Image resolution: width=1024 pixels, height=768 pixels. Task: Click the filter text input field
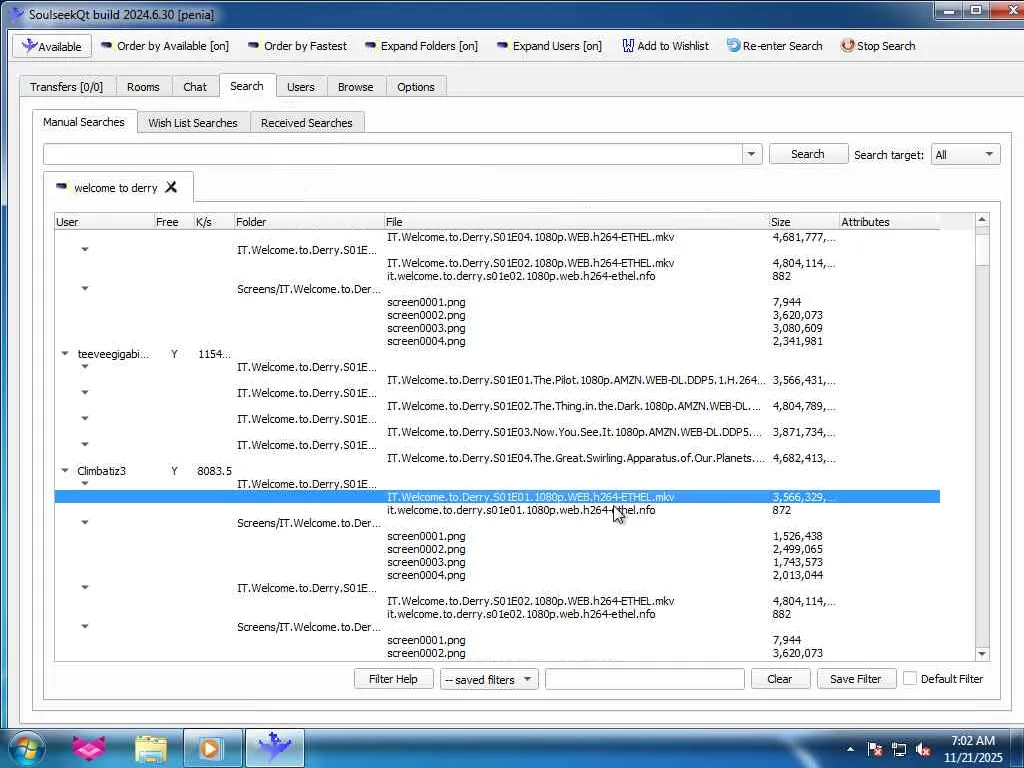pyautogui.click(x=645, y=679)
